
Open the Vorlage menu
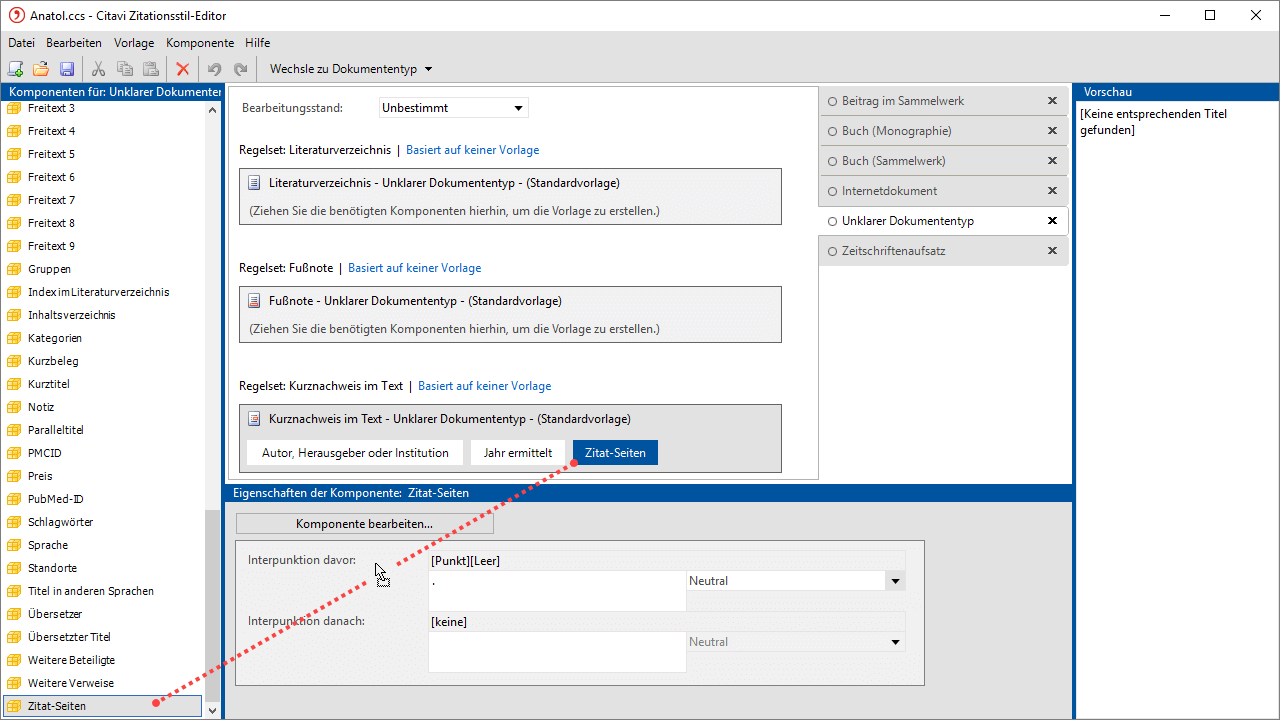(134, 43)
